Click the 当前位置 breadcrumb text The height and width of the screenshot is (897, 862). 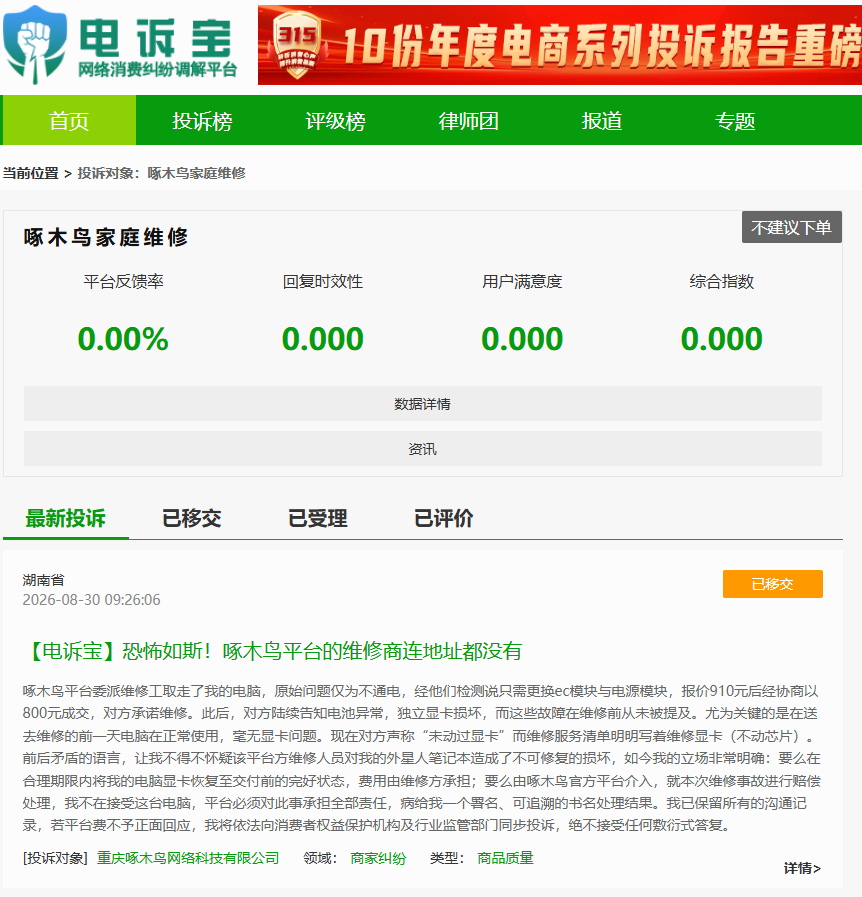tap(31, 173)
